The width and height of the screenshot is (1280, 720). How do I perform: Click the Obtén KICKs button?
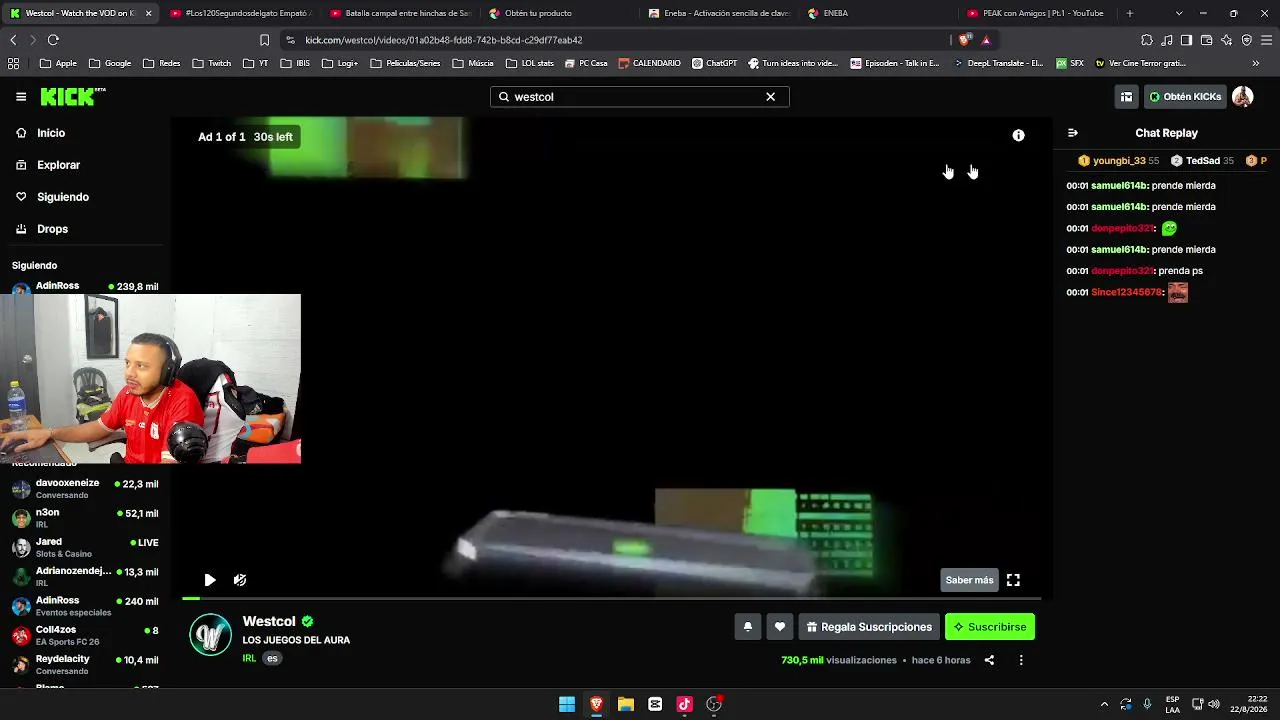pyautogui.click(x=1185, y=97)
